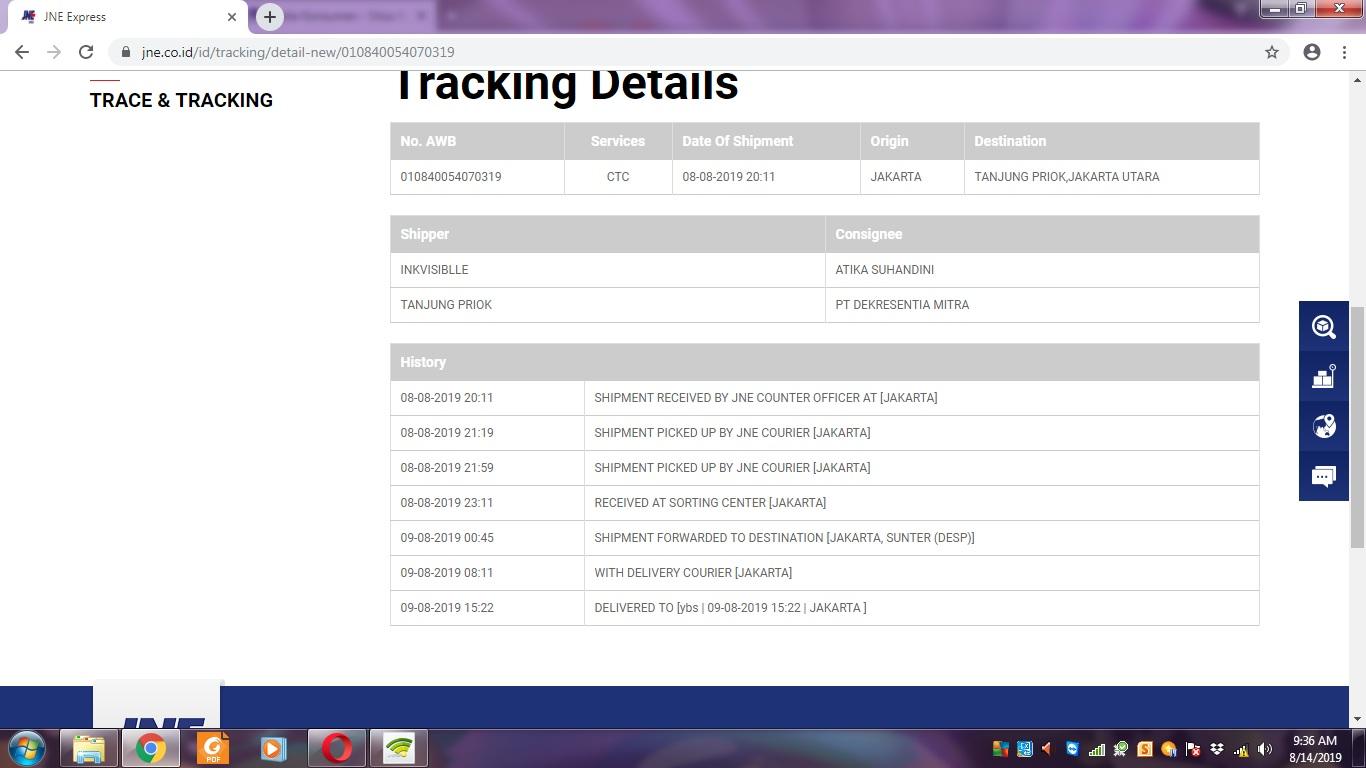Reload the JNE tracking page
The image size is (1366, 768).
click(86, 52)
